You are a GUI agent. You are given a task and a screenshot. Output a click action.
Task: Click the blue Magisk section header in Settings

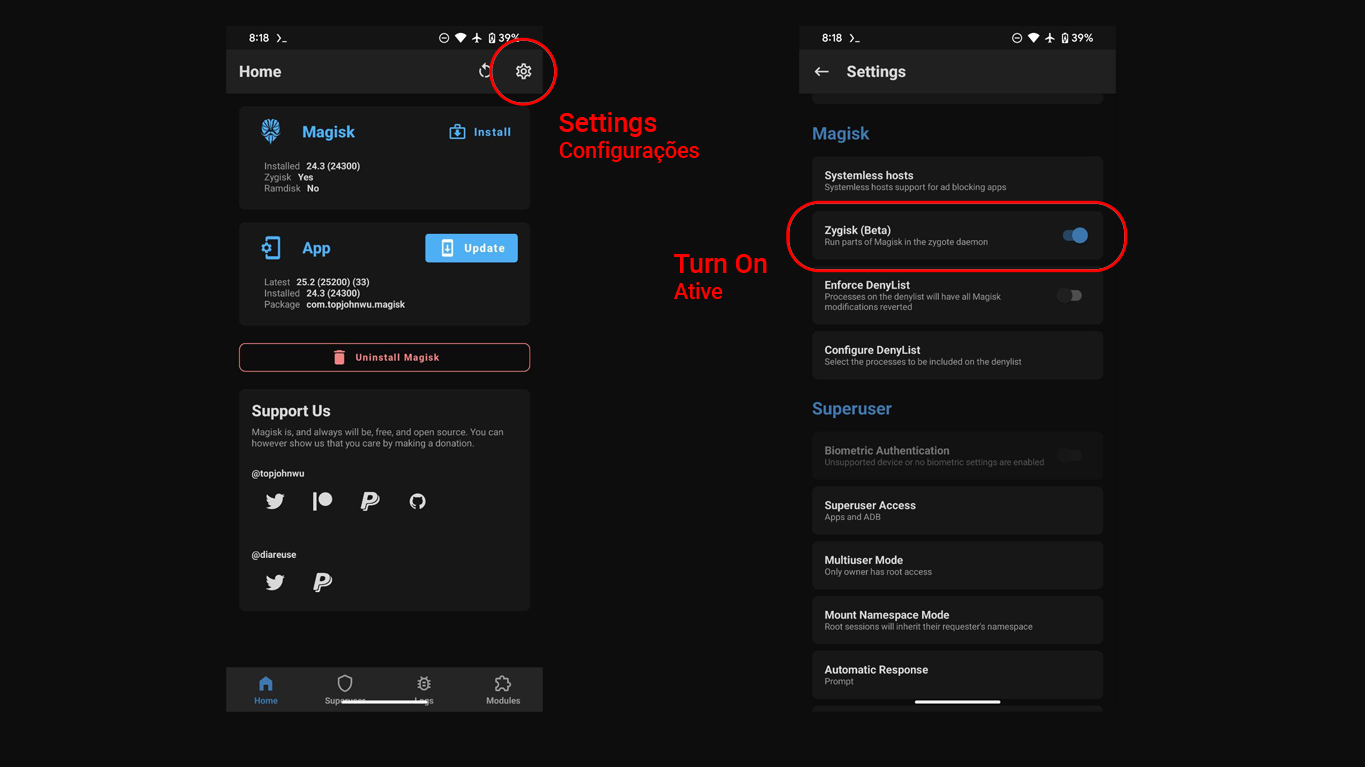coord(840,134)
